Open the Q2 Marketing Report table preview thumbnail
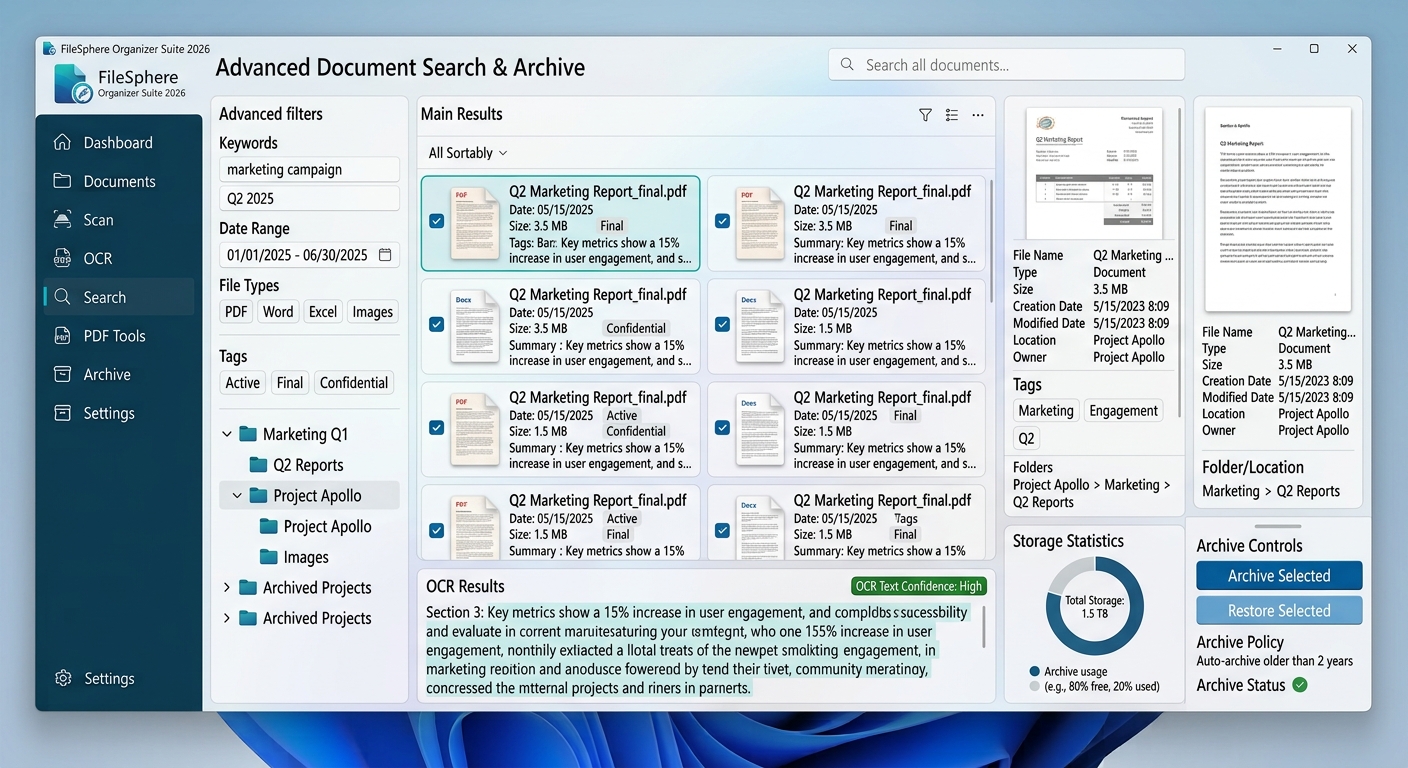This screenshot has height=768, width=1408. click(x=1097, y=174)
